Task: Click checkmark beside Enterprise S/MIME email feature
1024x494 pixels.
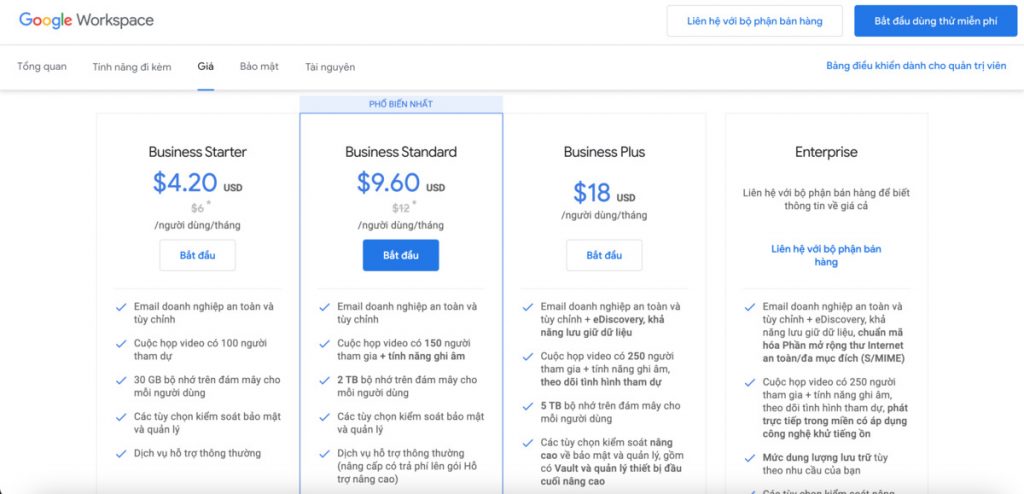Action: 750,307
